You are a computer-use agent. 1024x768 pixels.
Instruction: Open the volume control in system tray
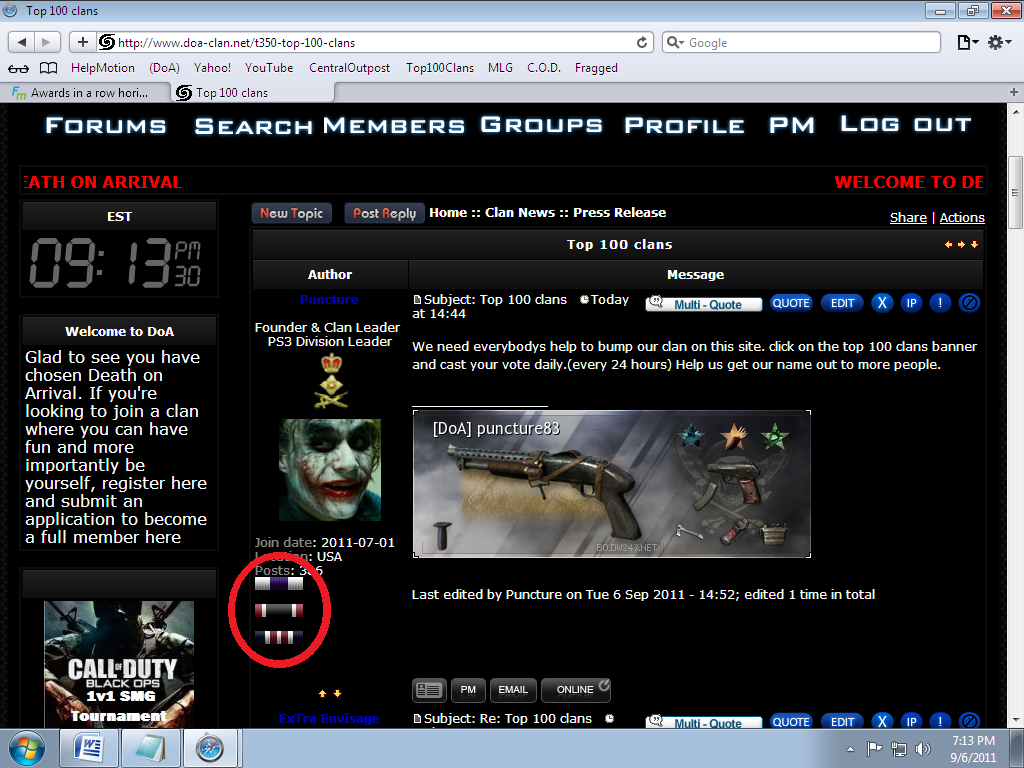point(923,749)
